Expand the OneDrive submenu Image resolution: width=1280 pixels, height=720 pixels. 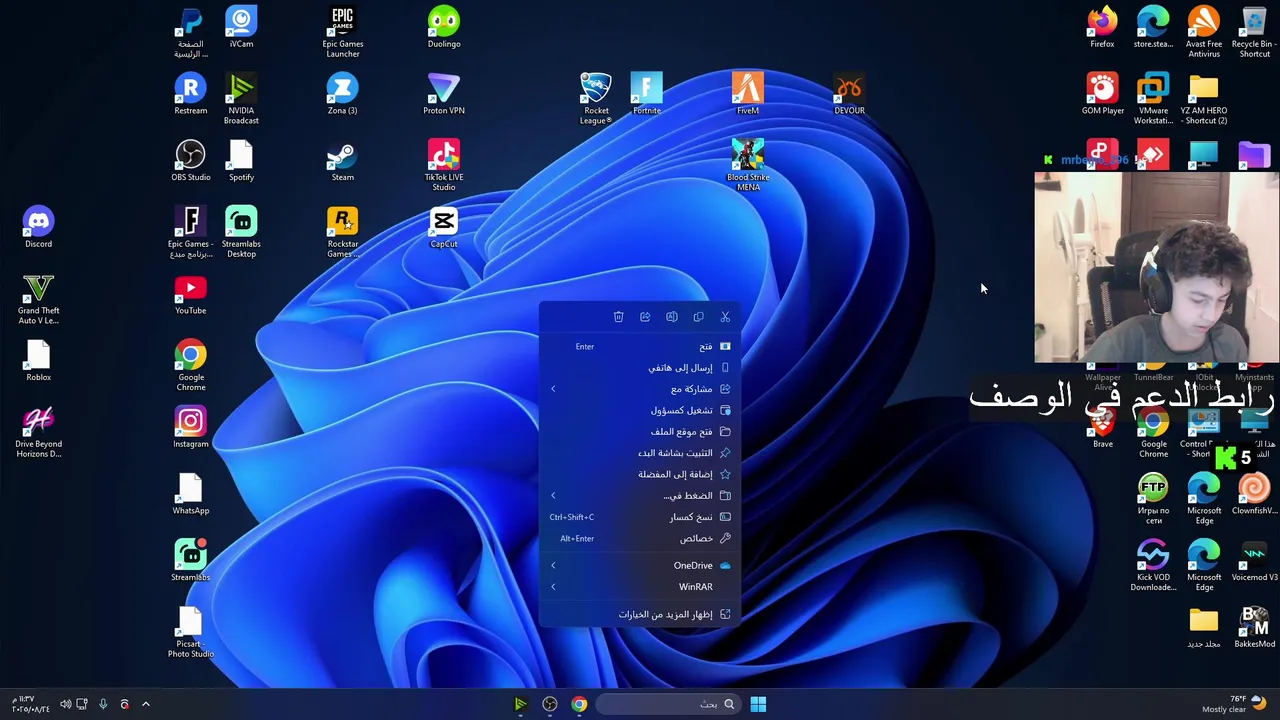[640, 565]
